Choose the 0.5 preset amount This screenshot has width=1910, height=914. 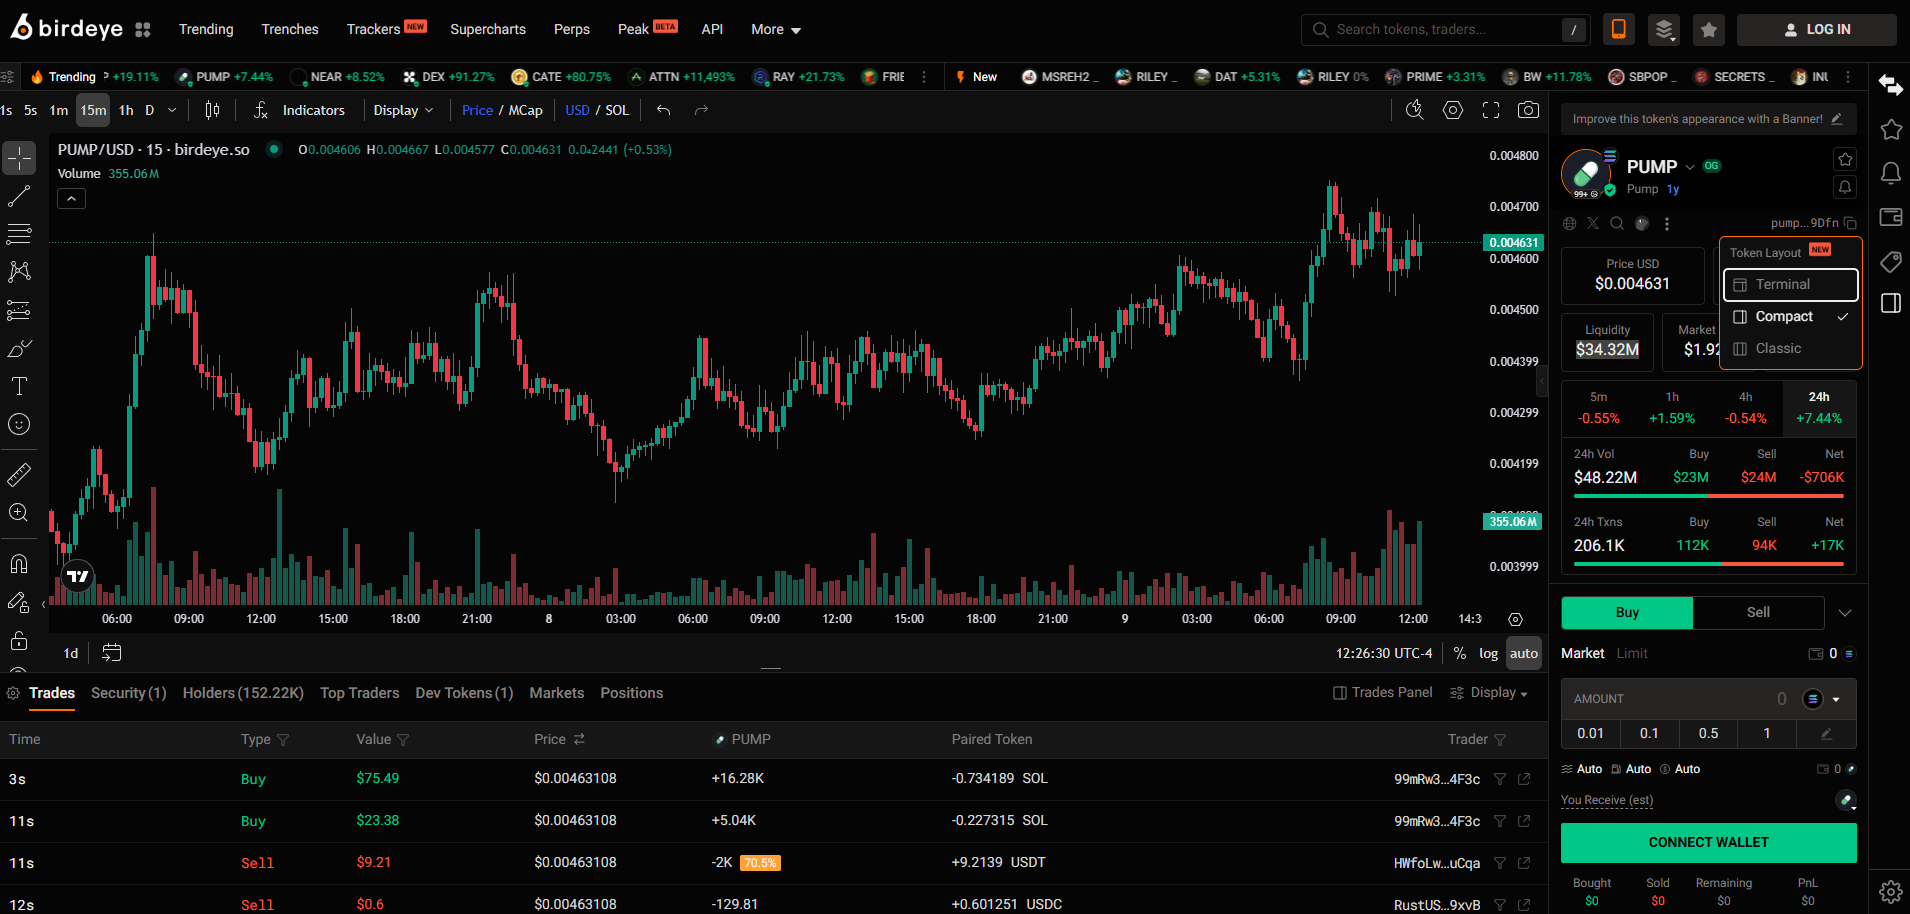coord(1708,734)
